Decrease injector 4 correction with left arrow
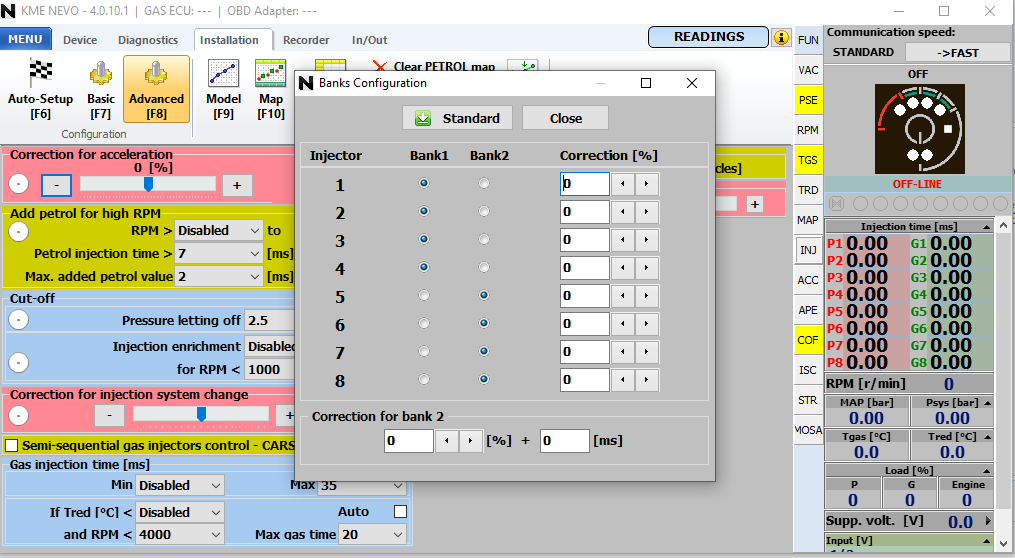Viewport: 1015px width, 558px height. click(623, 268)
